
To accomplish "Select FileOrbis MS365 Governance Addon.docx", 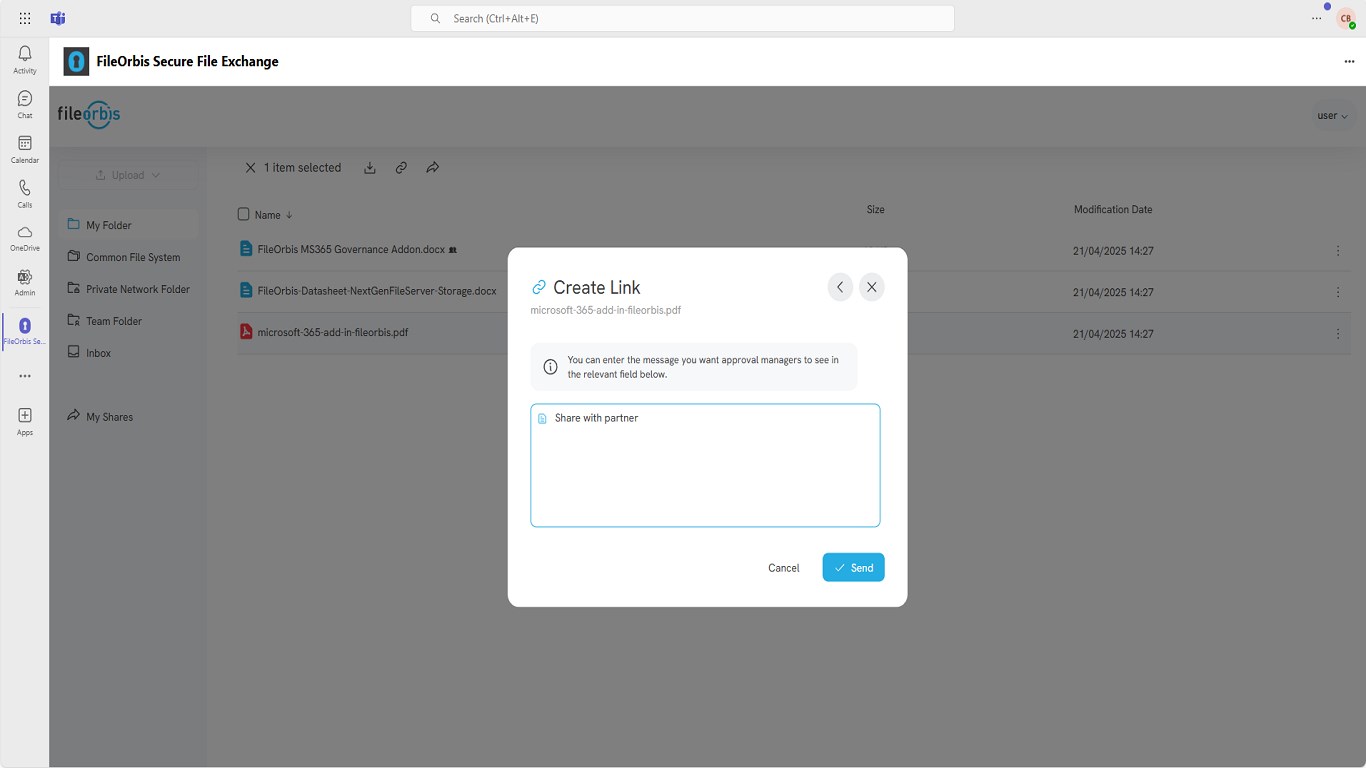I will (351, 249).
